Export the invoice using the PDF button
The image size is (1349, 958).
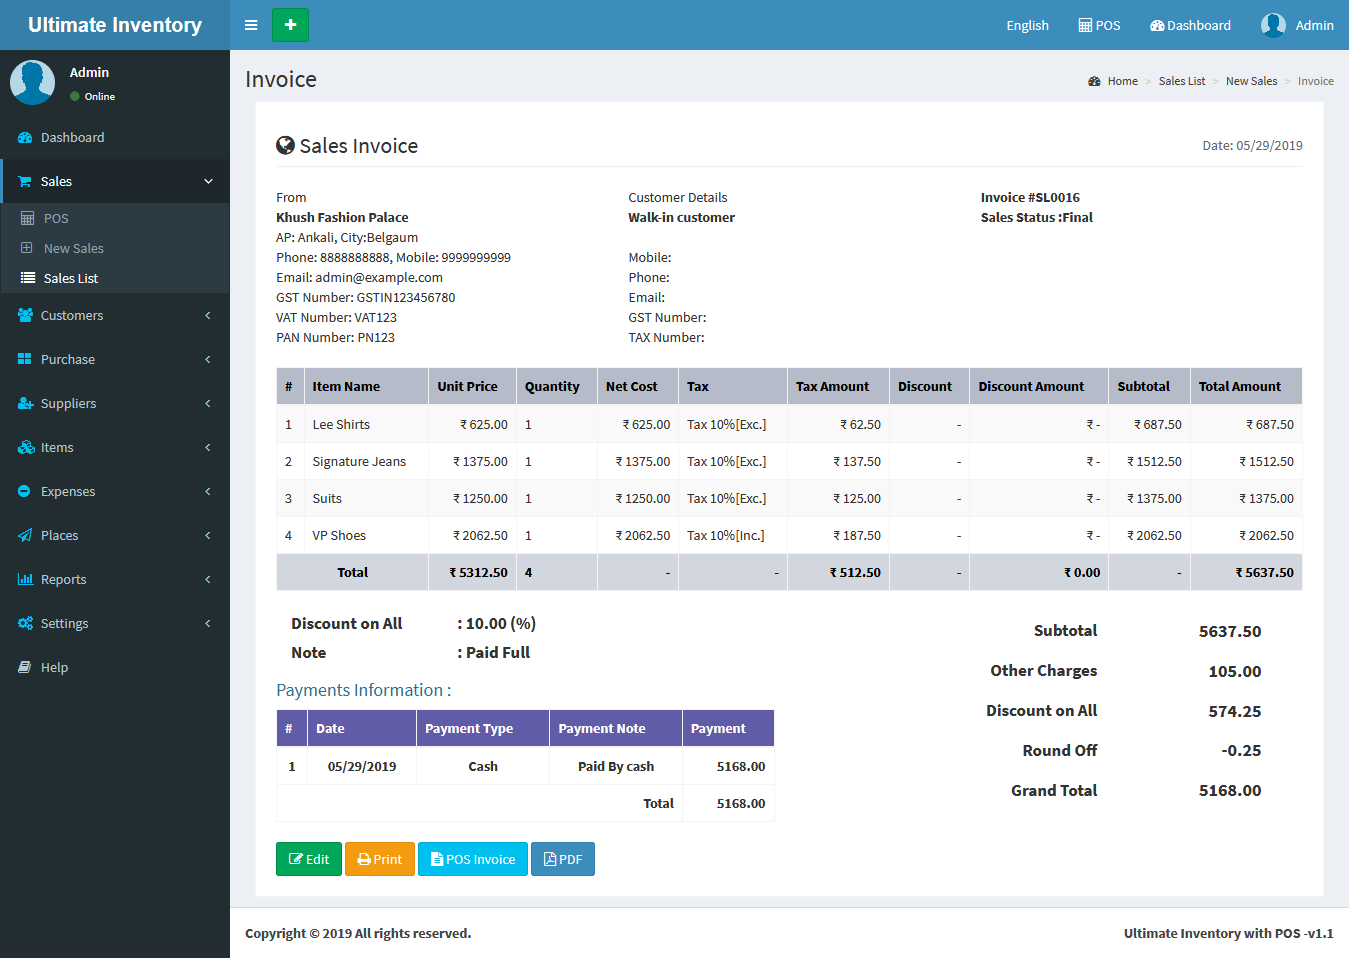(563, 859)
